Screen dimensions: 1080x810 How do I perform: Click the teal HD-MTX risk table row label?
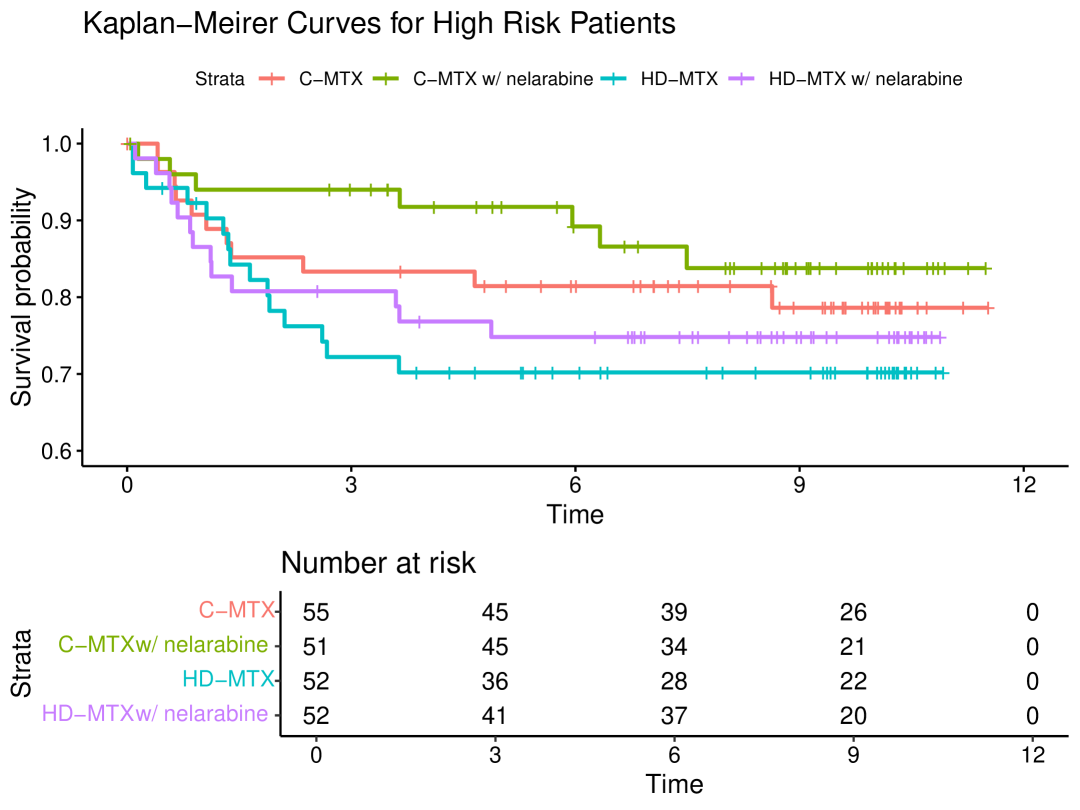tap(228, 681)
